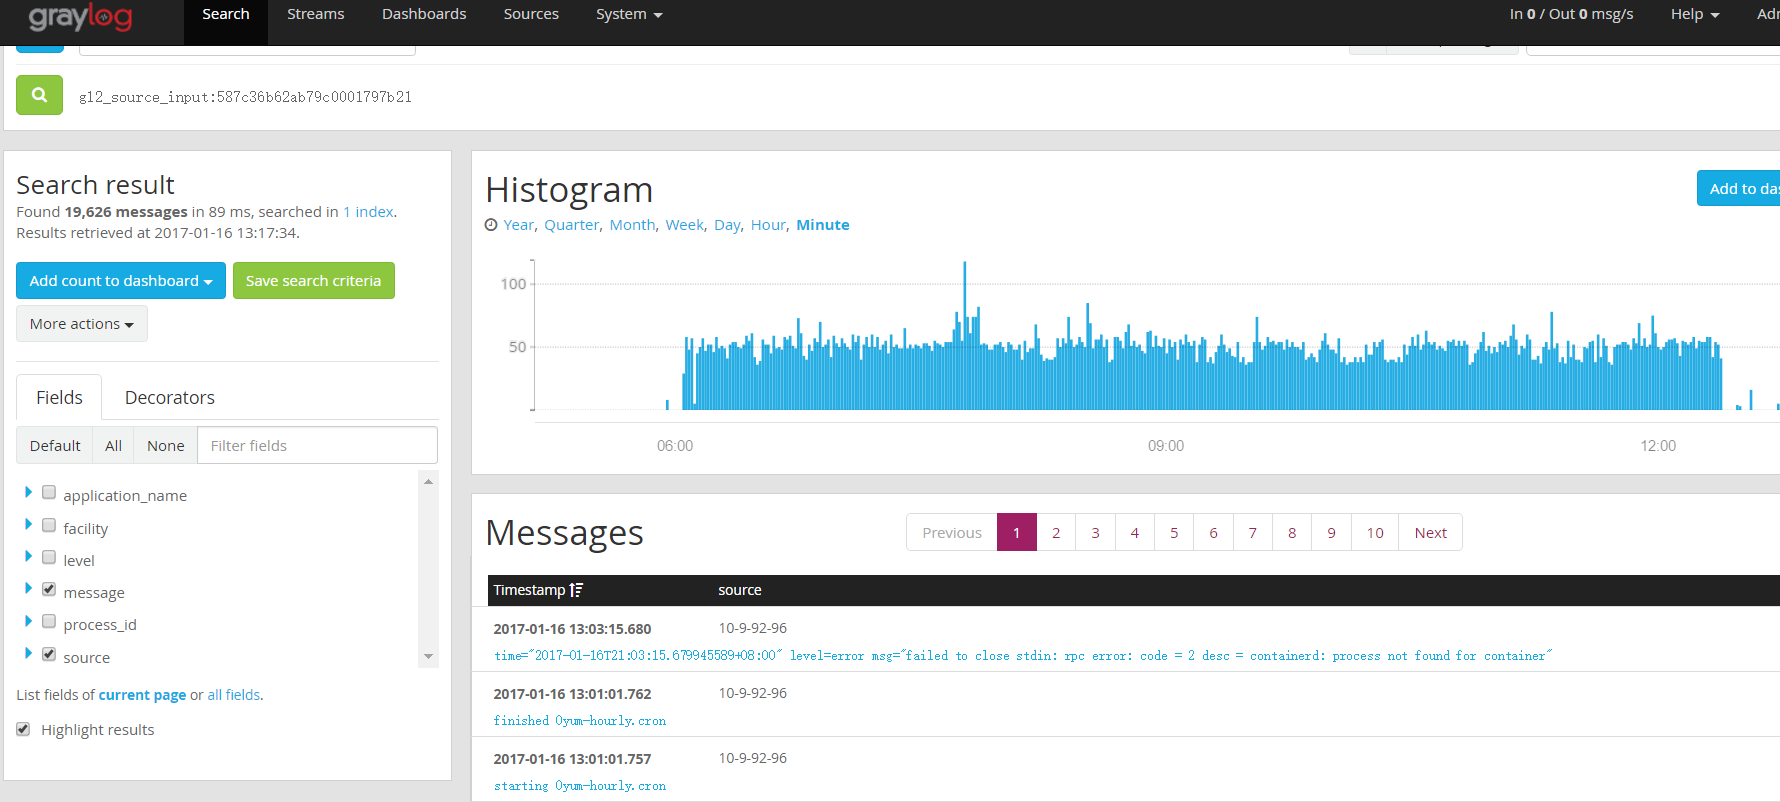Open Add count to dashboard dropdown
The height and width of the screenshot is (802, 1780).
120,281
